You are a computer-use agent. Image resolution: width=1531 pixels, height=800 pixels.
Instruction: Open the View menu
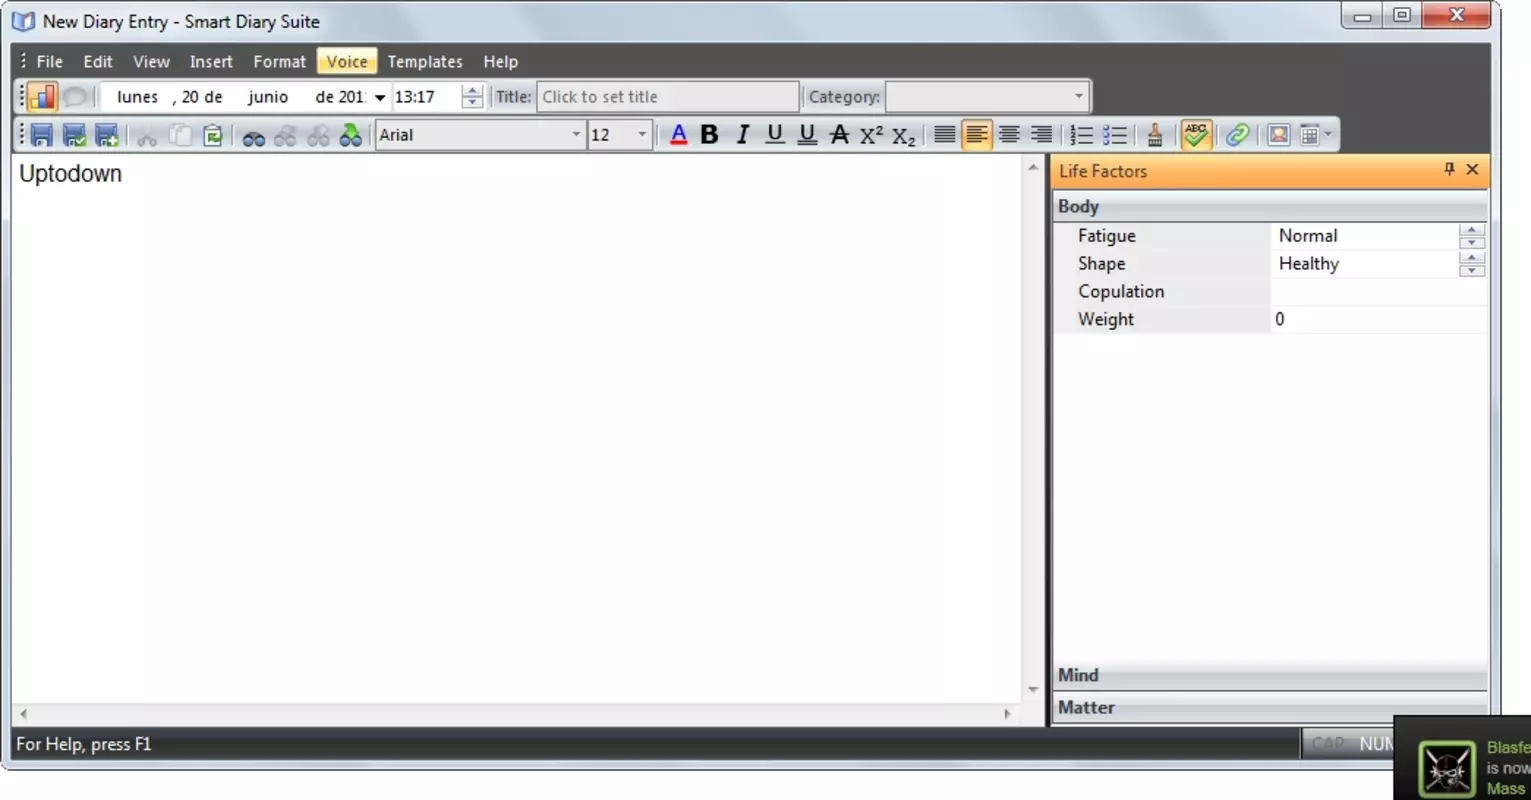coord(151,62)
